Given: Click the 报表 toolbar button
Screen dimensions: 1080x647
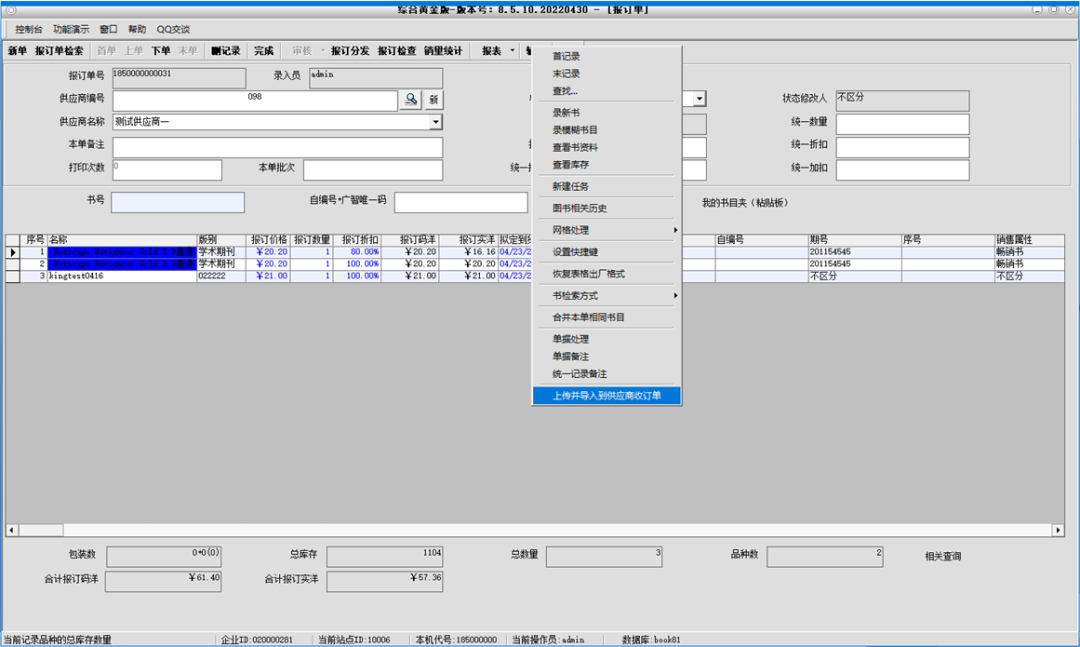Looking at the screenshot, I should 491,51.
